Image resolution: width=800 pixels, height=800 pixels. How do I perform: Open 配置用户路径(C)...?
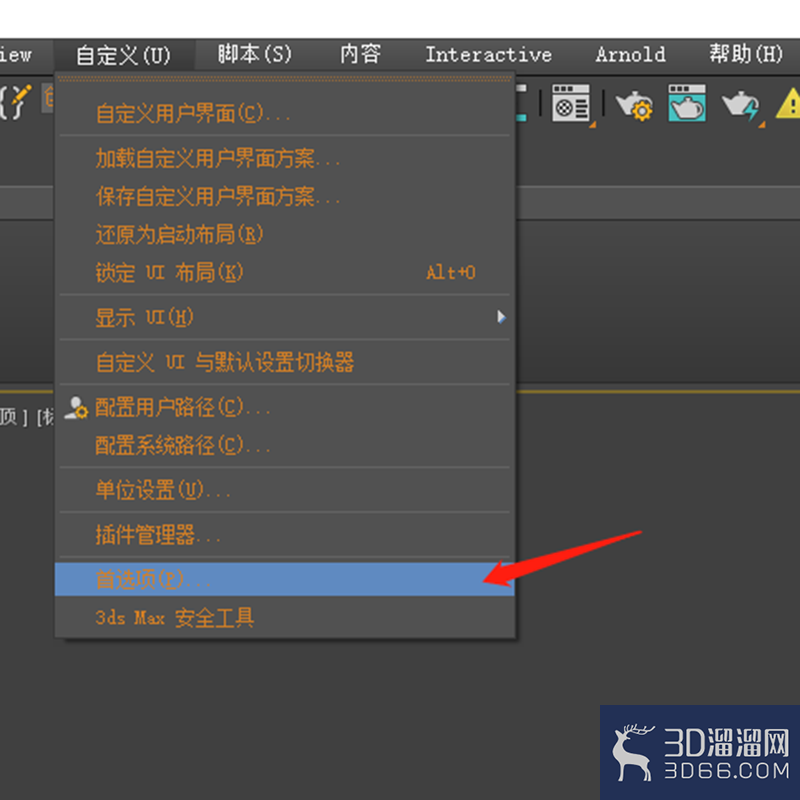coord(285,407)
